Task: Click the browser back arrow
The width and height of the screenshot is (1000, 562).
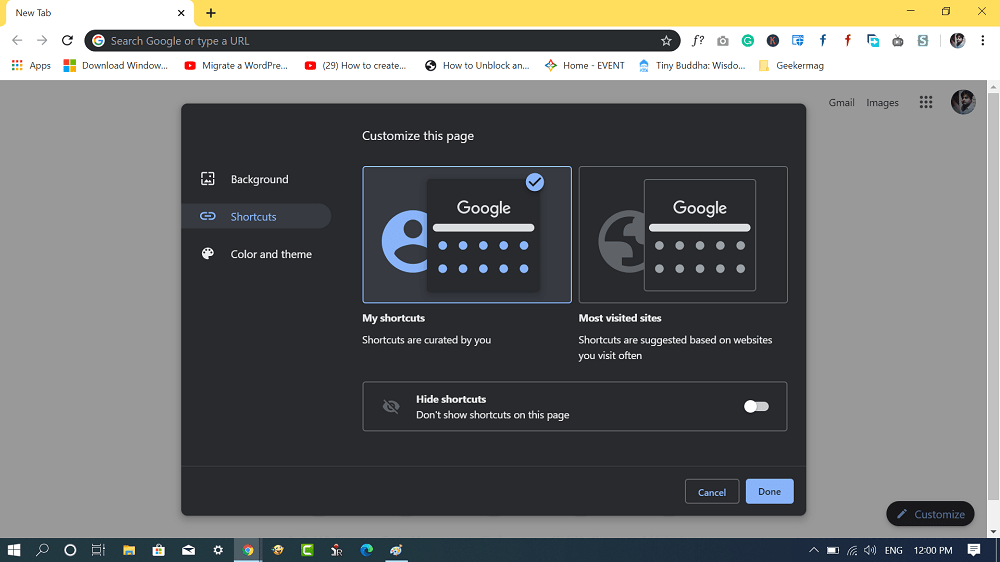Action: tap(17, 41)
